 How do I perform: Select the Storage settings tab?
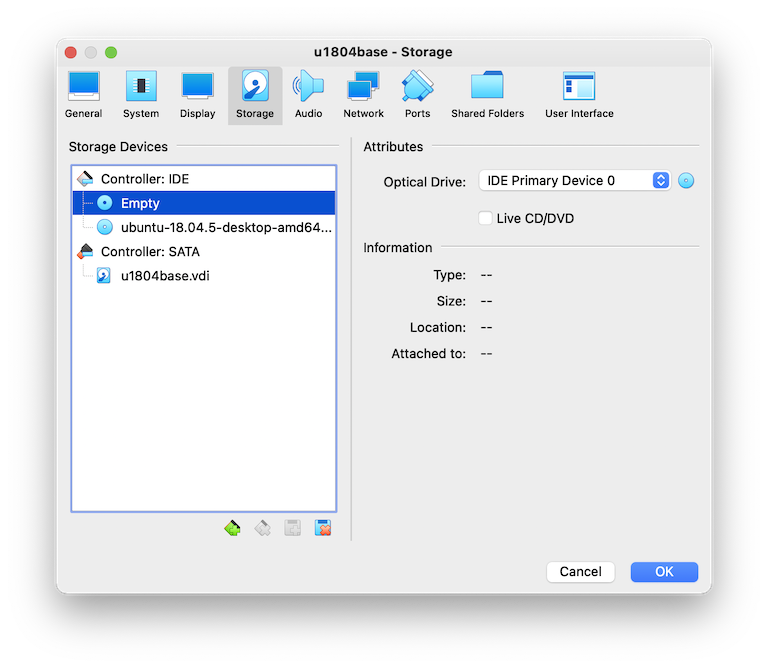click(x=255, y=95)
